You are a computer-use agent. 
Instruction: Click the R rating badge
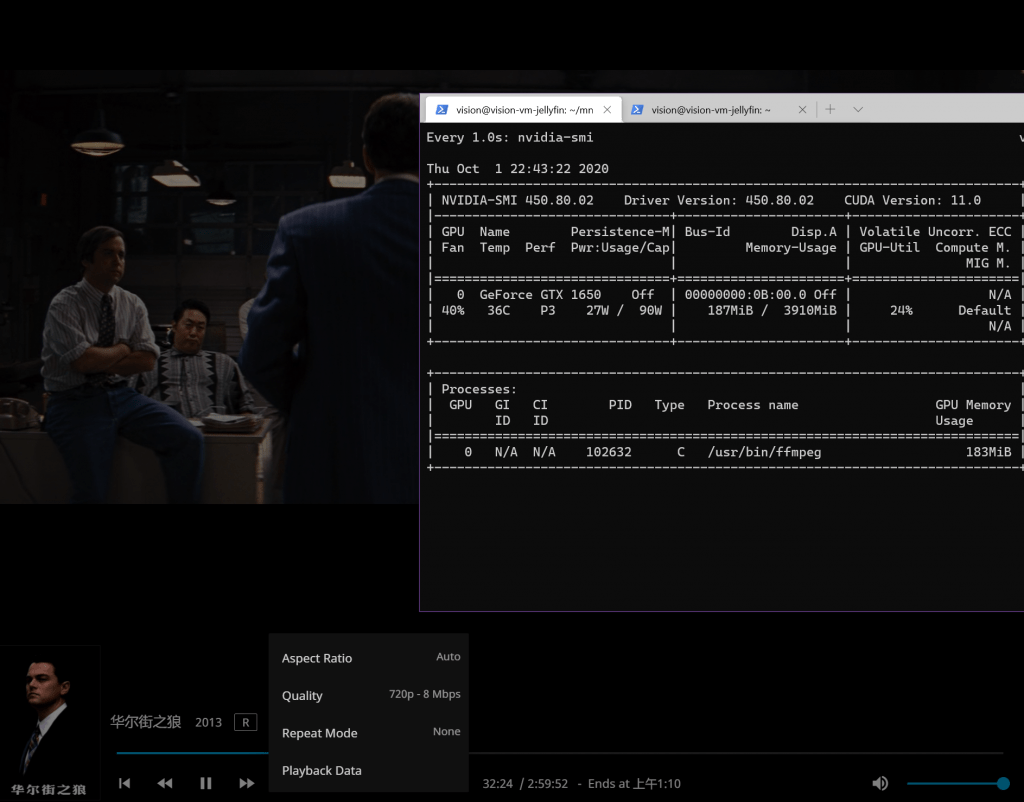(246, 722)
